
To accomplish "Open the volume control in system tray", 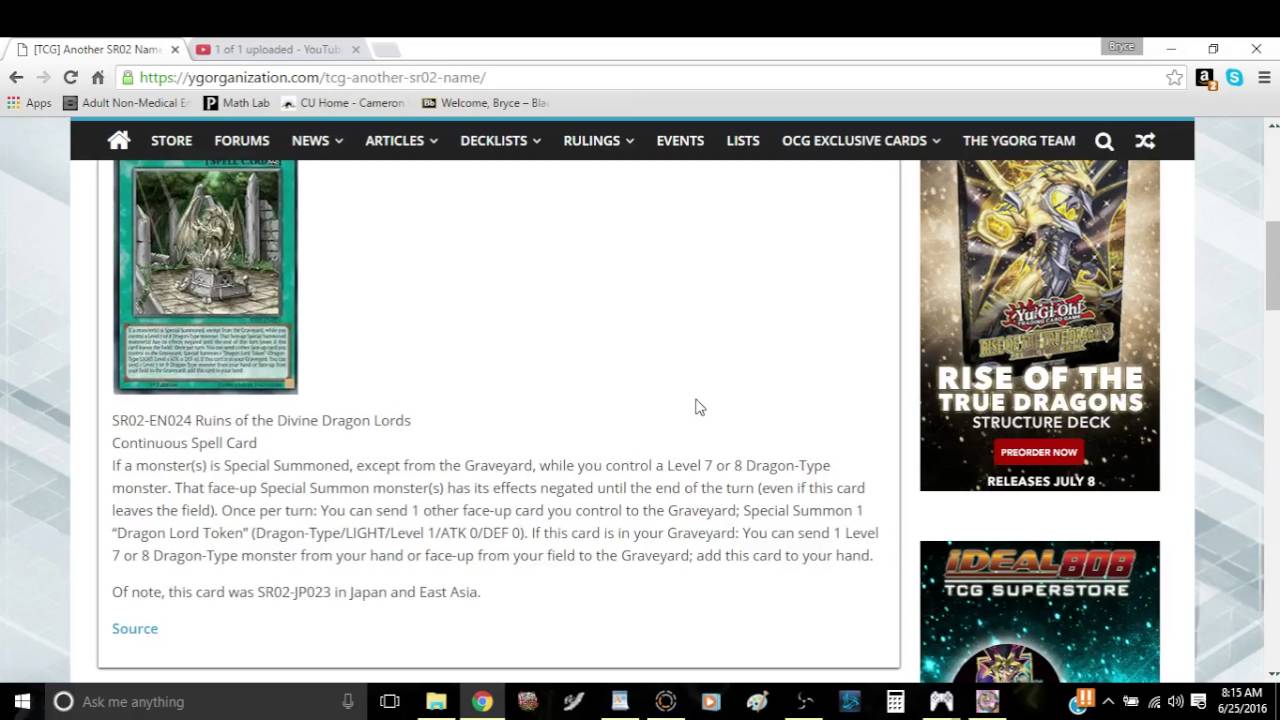I will pyautogui.click(x=1175, y=701).
